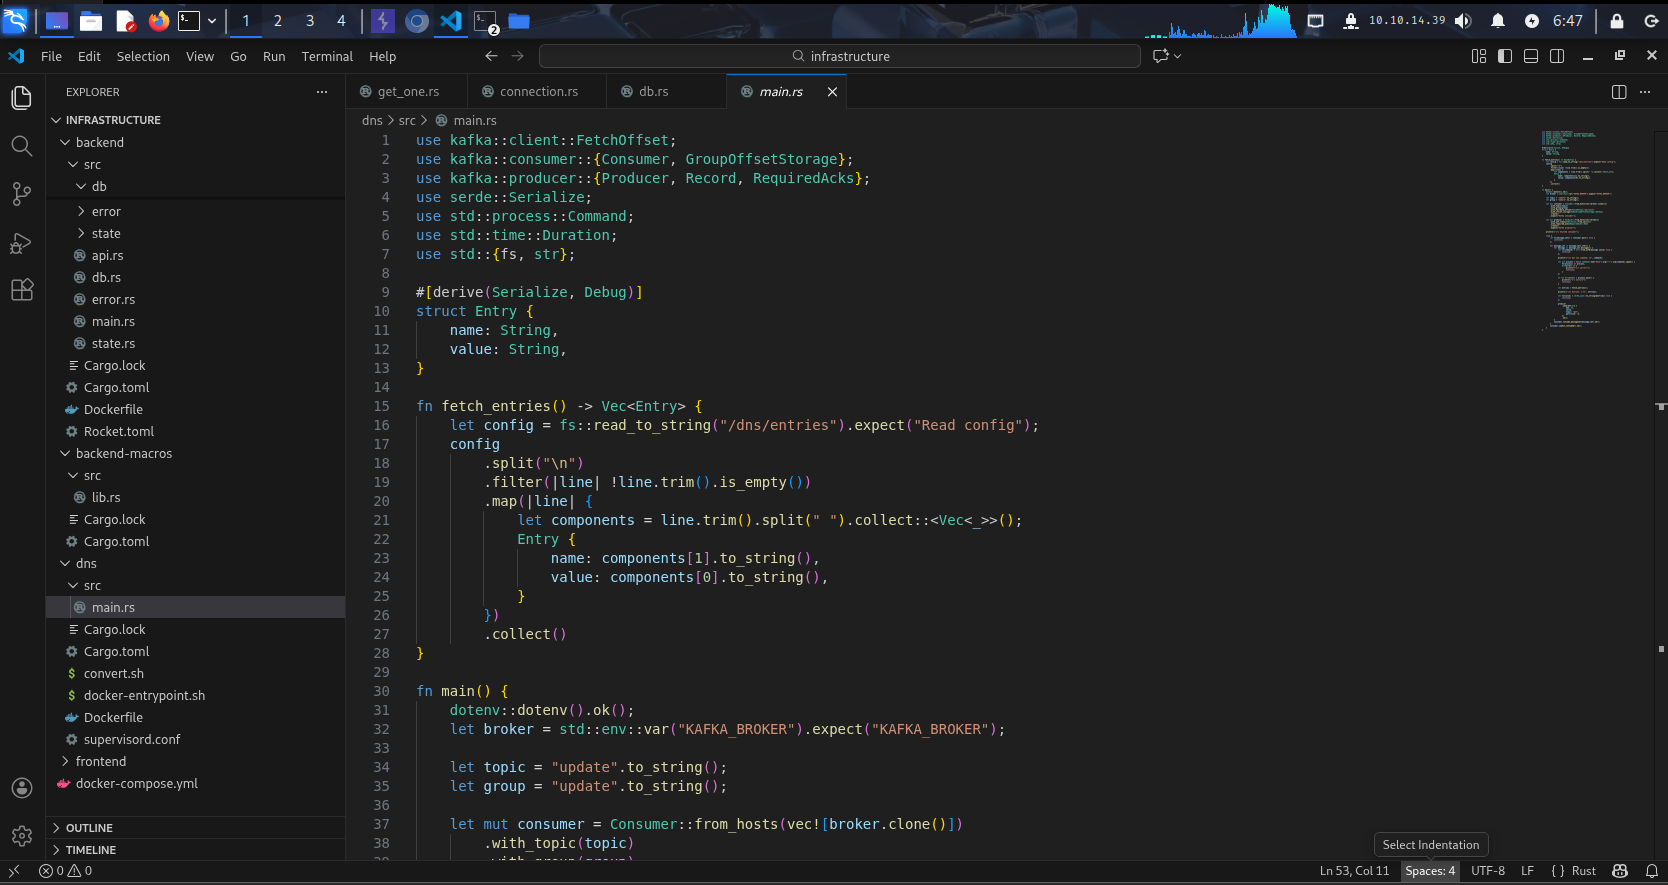This screenshot has width=1668, height=885.
Task: Click the infrastructure command center search box
Action: click(x=840, y=56)
